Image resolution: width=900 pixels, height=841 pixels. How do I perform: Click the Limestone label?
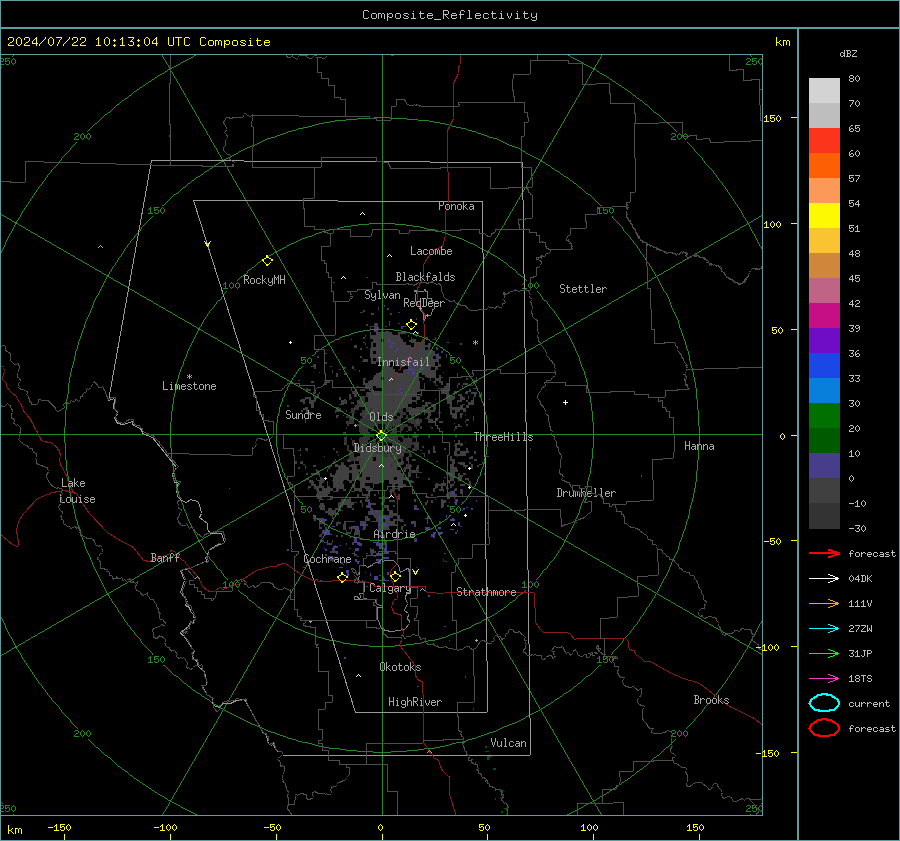coord(189,386)
